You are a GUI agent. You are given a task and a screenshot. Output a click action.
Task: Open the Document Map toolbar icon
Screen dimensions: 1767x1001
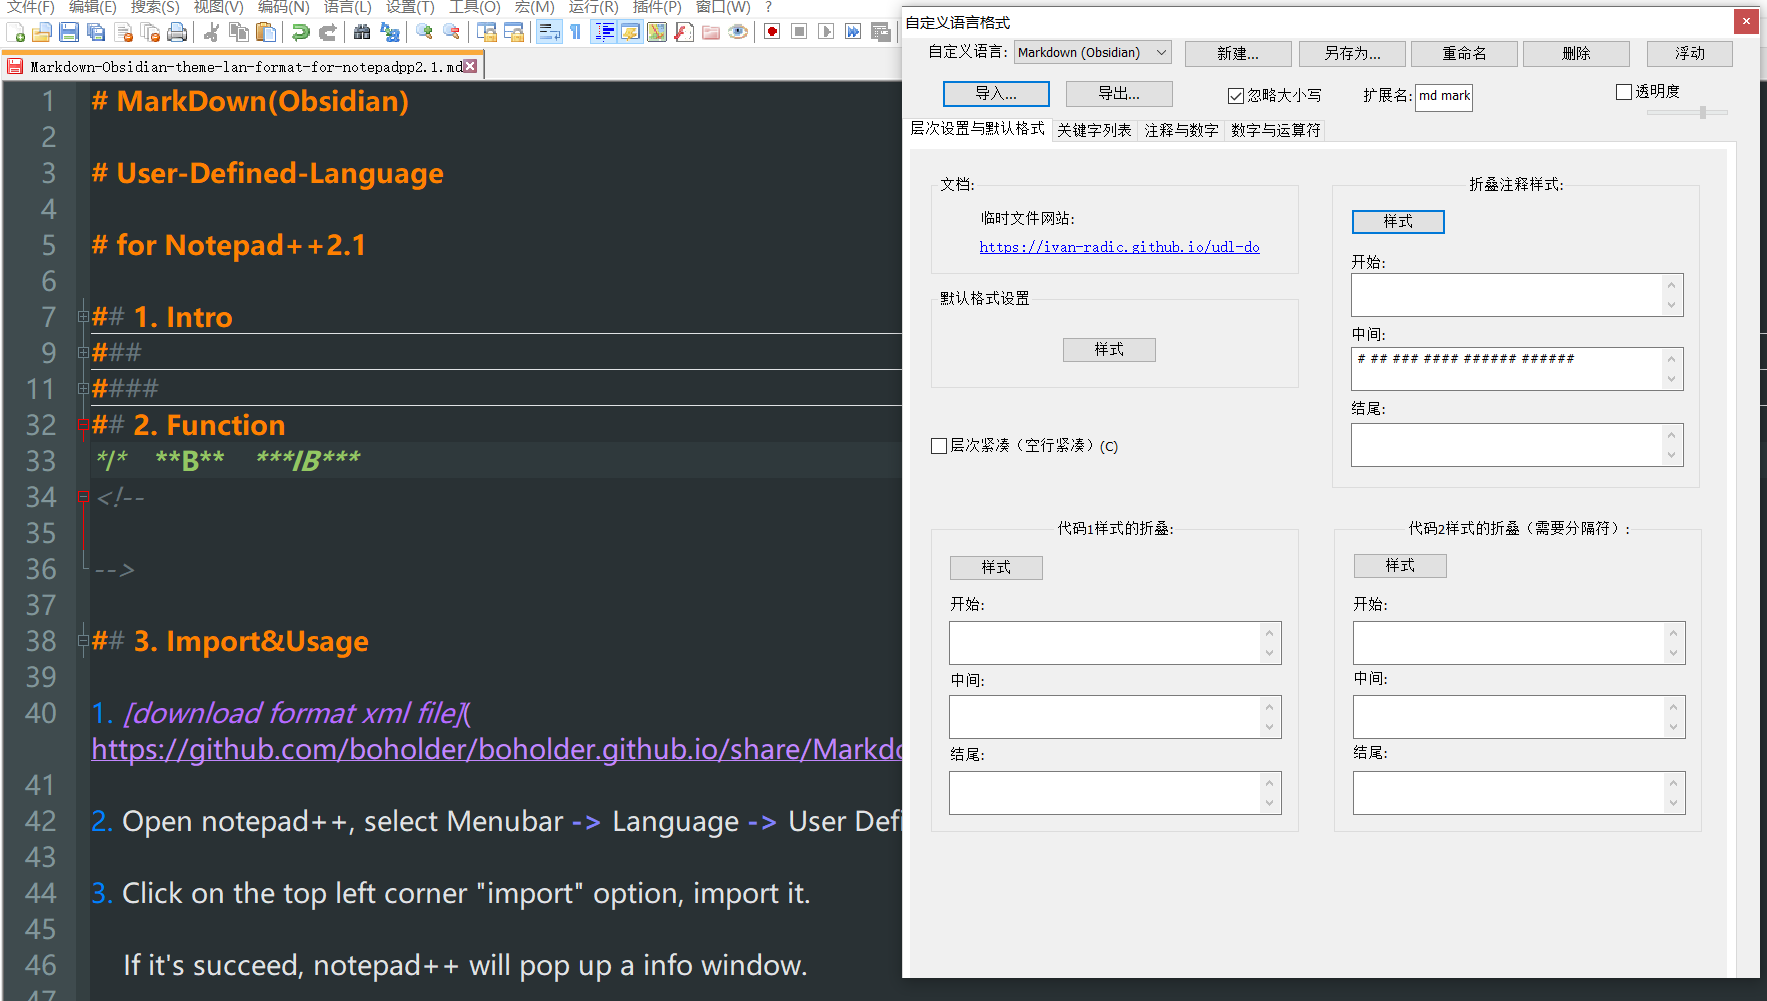point(657,32)
